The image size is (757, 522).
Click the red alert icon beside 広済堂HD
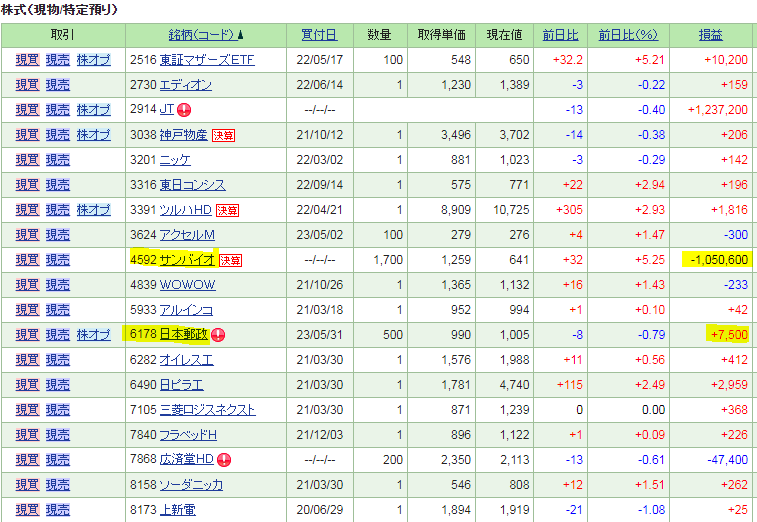(224, 460)
